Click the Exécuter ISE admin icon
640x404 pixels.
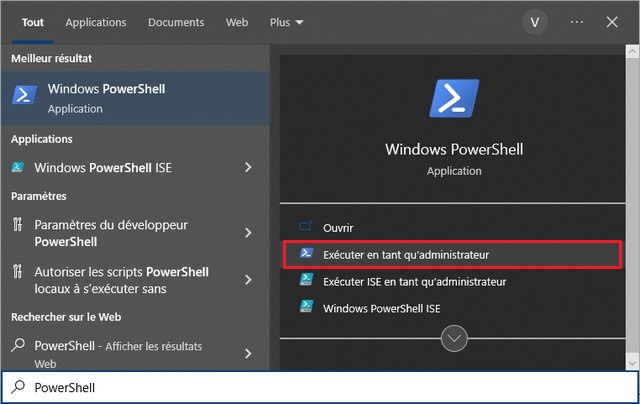tap(306, 280)
